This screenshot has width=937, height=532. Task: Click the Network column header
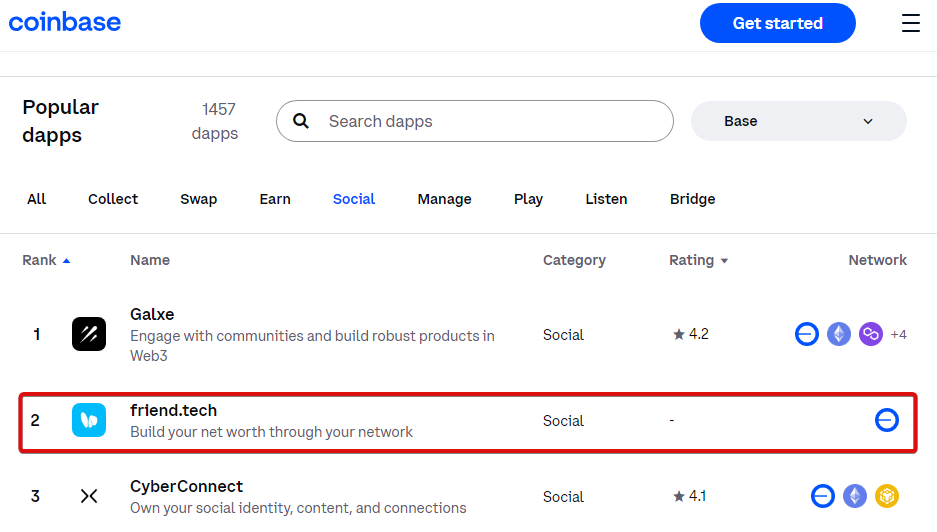pyautogui.click(x=877, y=260)
